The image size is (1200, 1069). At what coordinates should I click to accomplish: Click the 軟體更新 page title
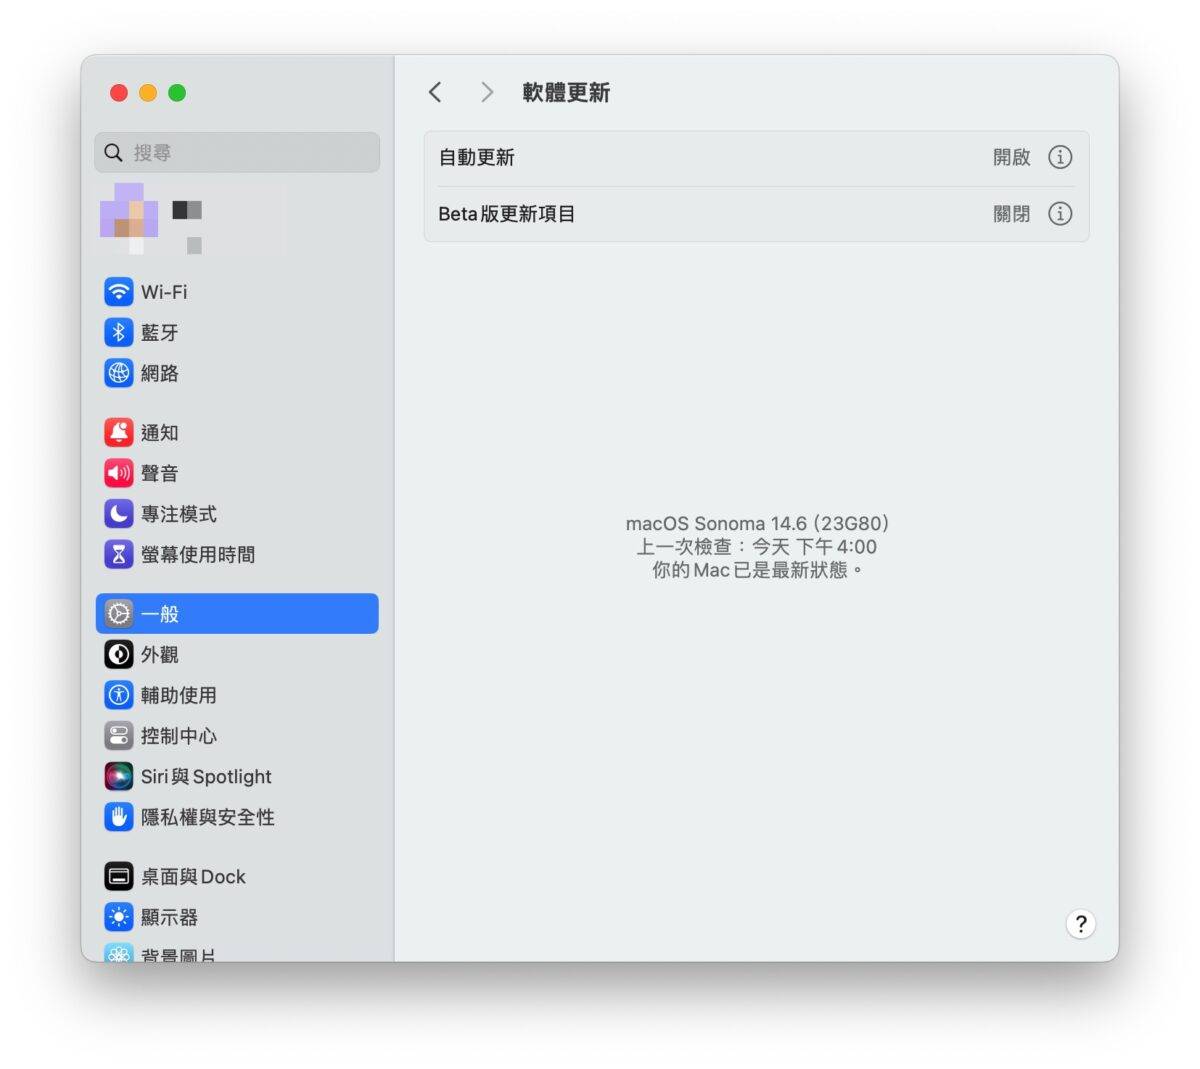point(566,93)
